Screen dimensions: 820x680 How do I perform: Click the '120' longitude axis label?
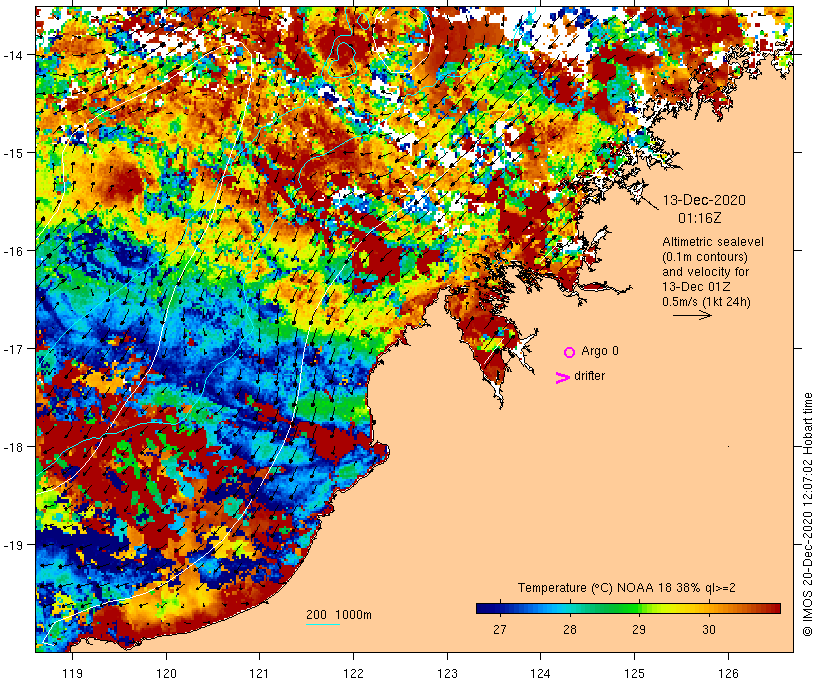[x=166, y=673]
